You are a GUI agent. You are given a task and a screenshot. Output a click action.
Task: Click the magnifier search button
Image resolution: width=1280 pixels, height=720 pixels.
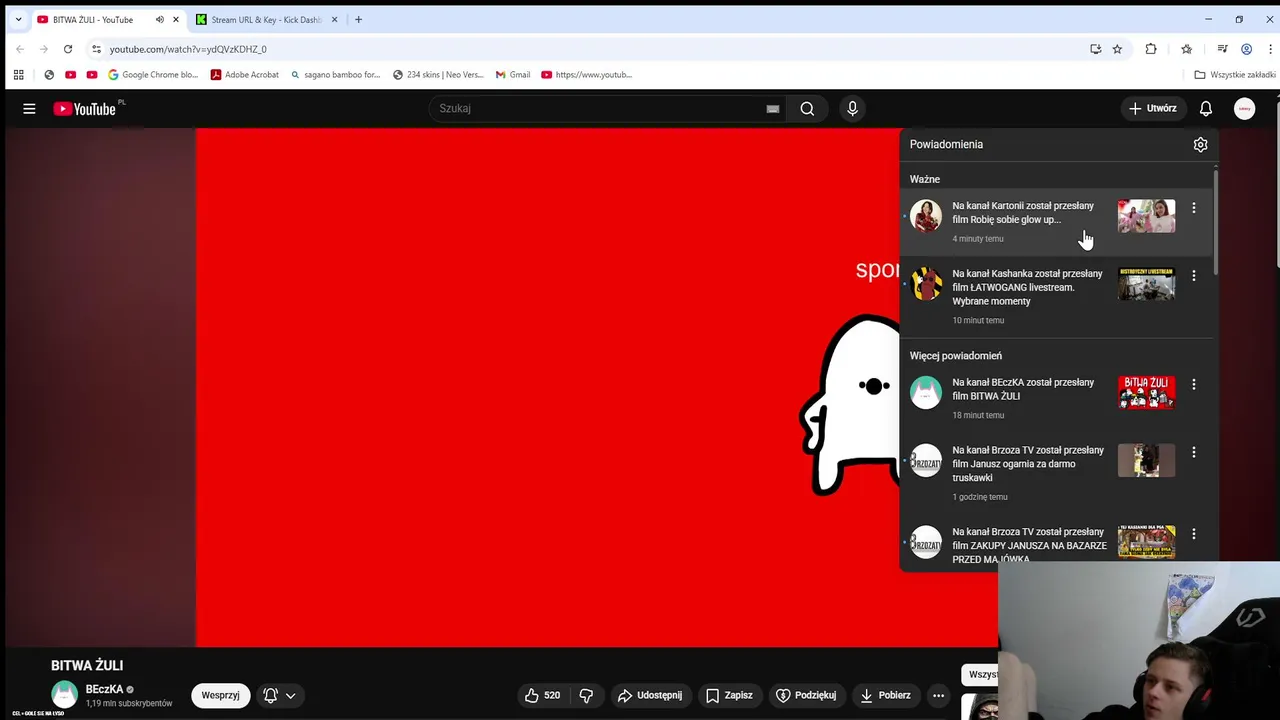[x=807, y=108]
